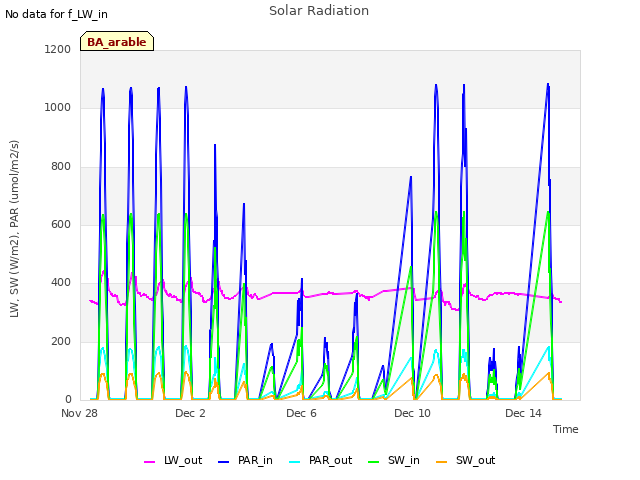
Task: Click the Nov 28 x-axis tick label
Action: (x=79, y=413)
